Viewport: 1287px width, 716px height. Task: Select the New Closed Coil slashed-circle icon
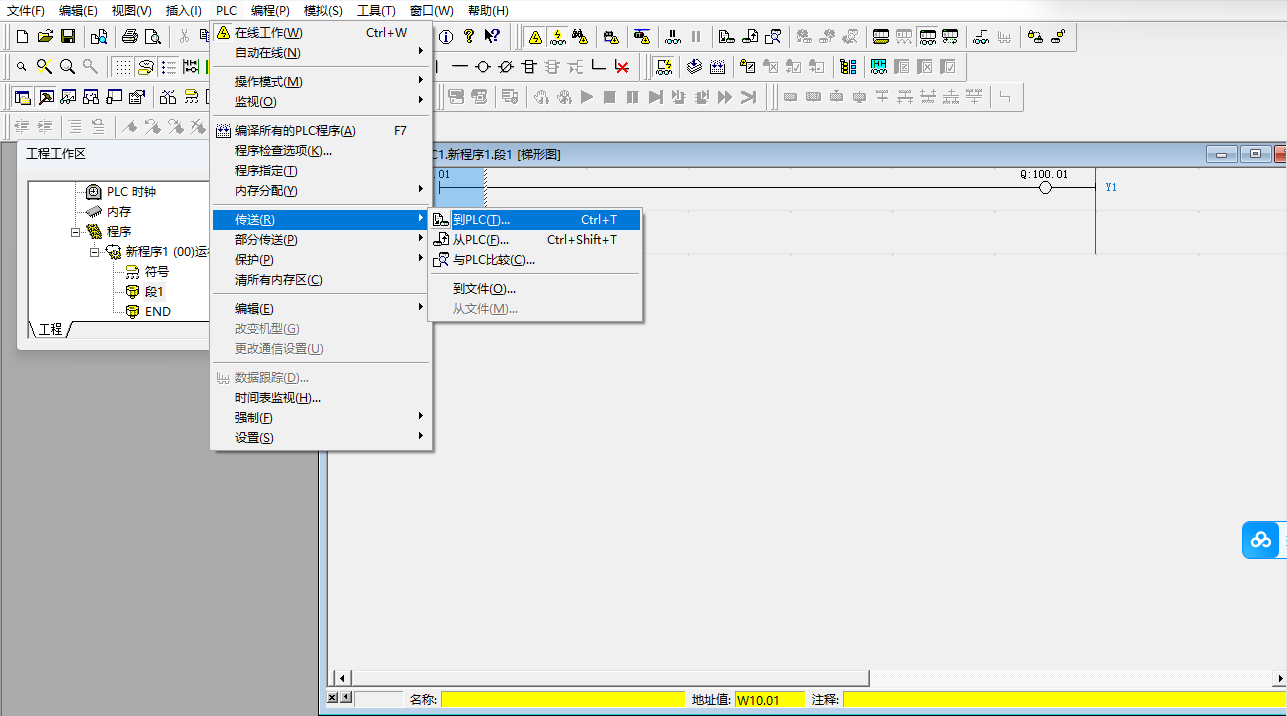click(506, 67)
